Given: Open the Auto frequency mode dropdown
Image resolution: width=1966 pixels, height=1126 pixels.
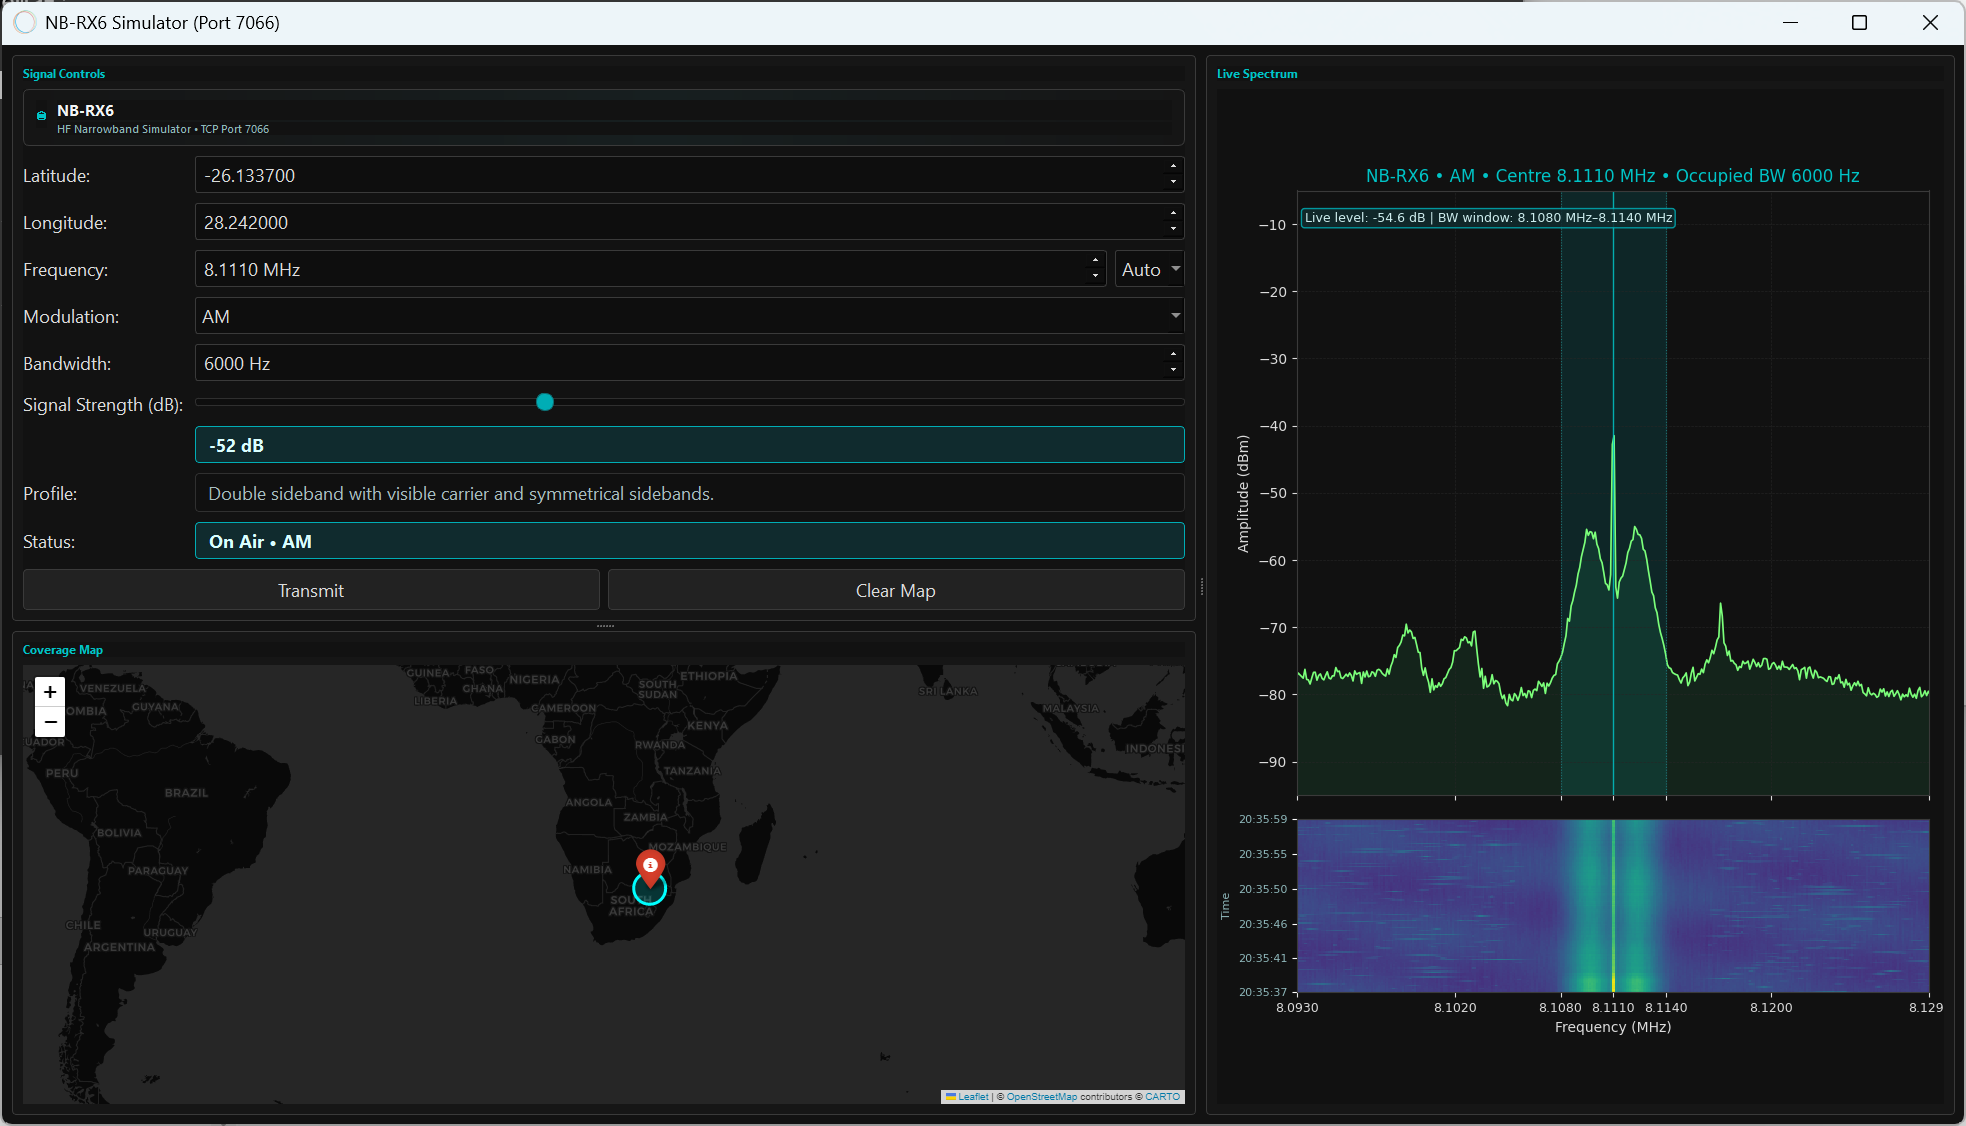Looking at the screenshot, I should [x=1148, y=269].
